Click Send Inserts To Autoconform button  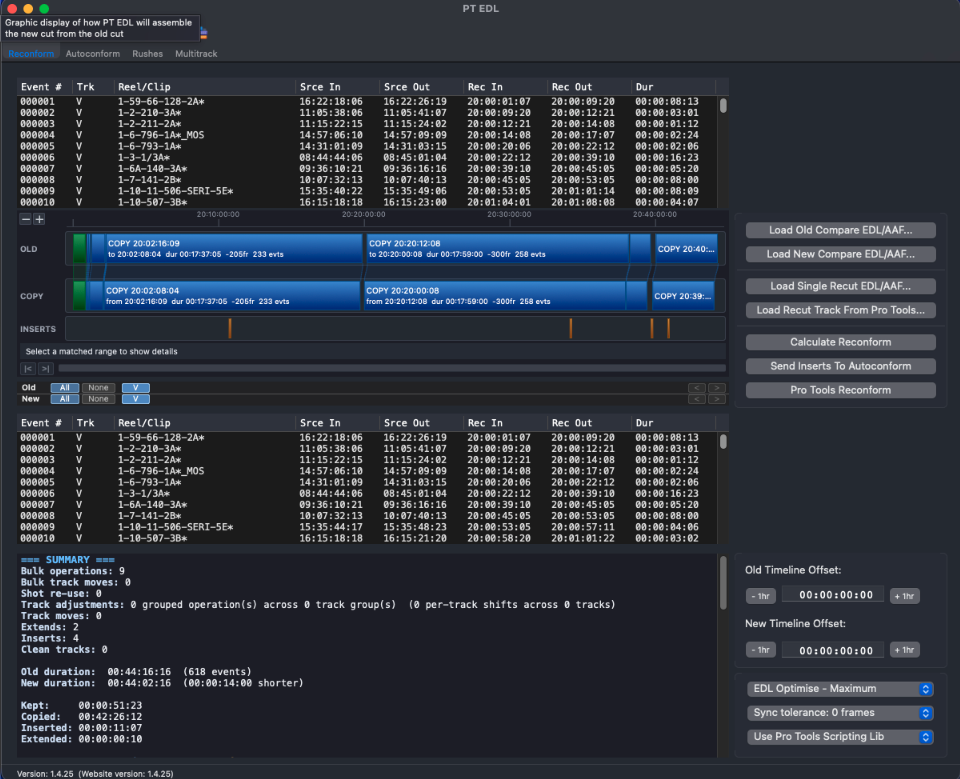(x=841, y=366)
